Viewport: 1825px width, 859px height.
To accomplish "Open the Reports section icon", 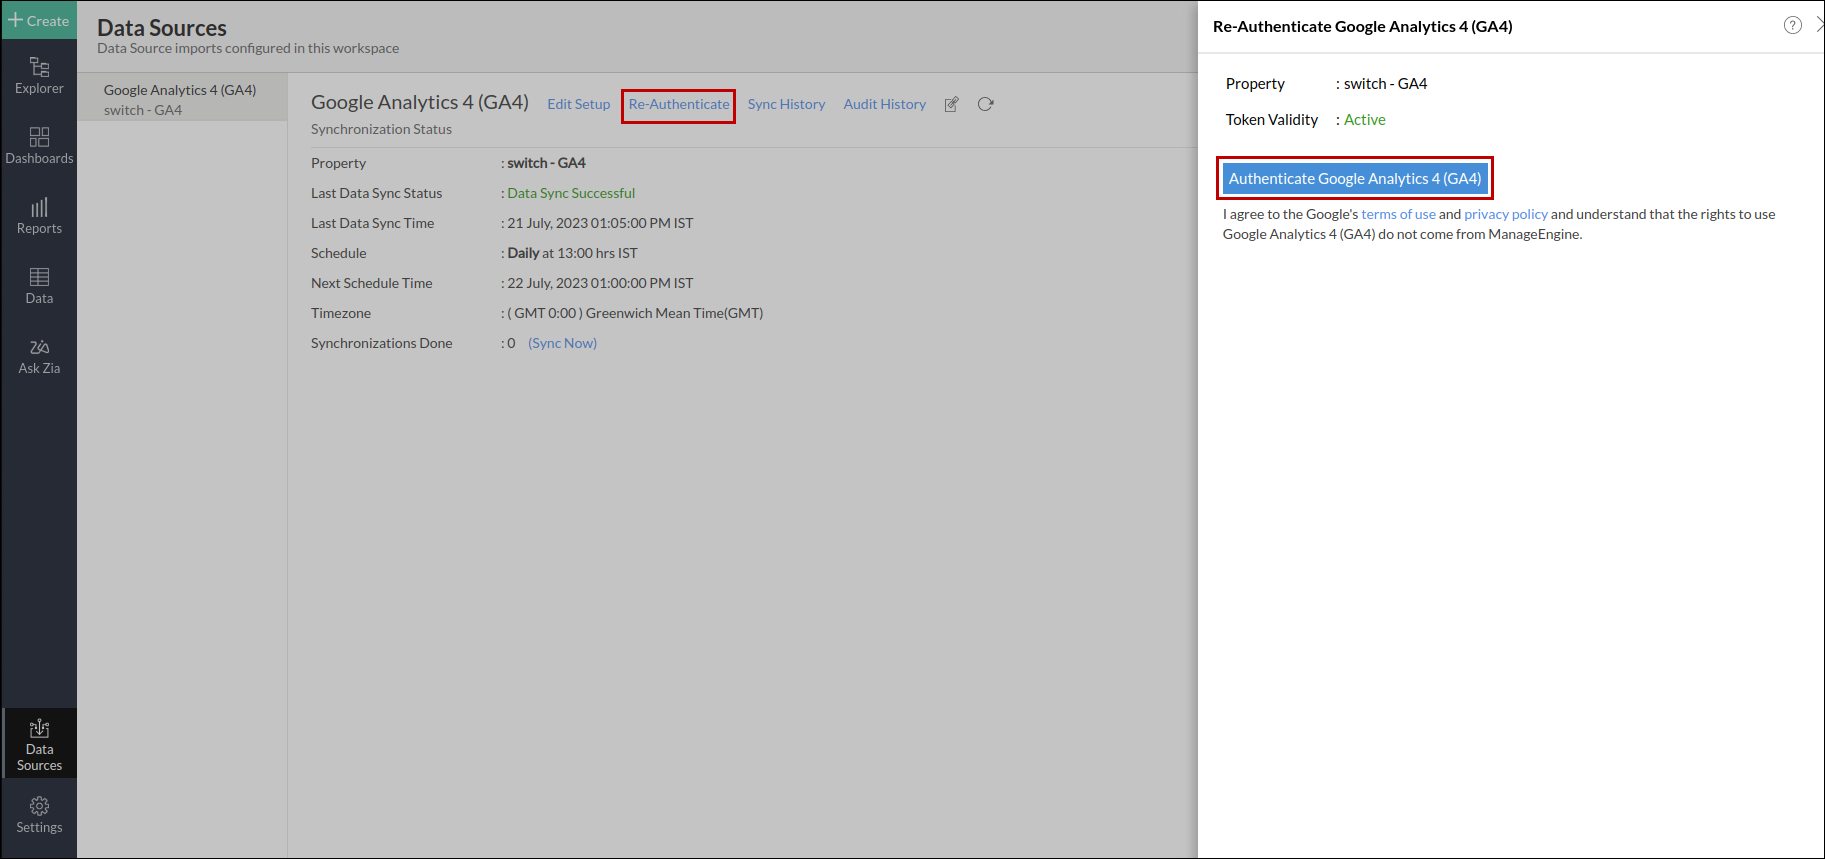I will pos(39,215).
